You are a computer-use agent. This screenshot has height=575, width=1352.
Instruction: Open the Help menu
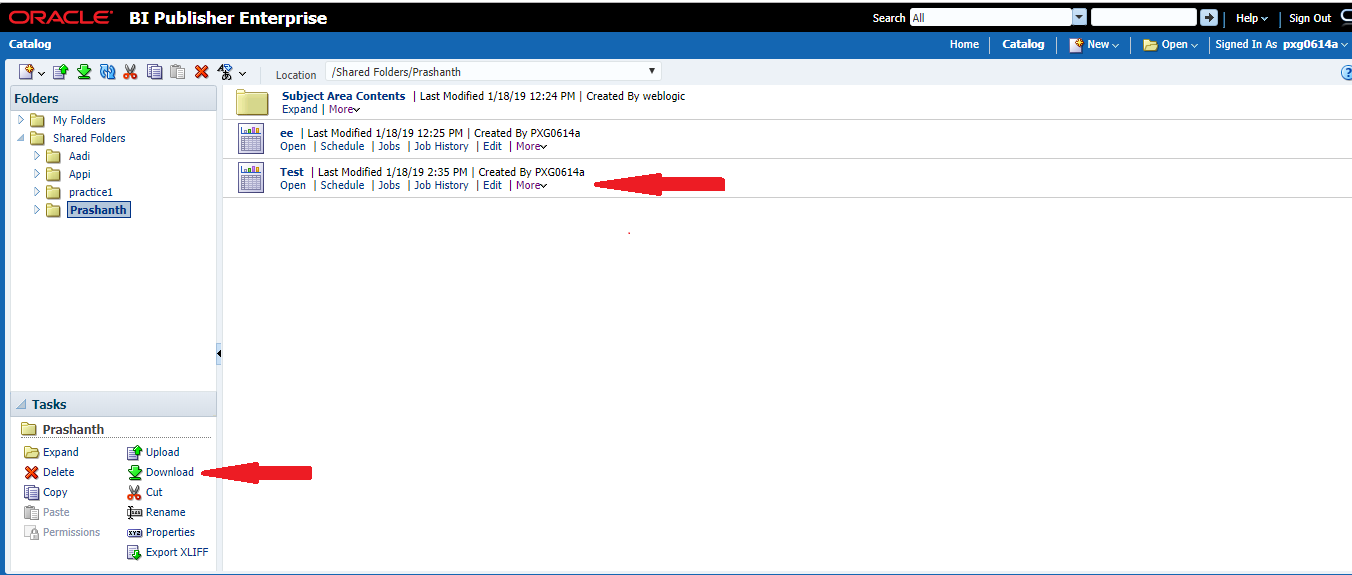coord(1251,18)
